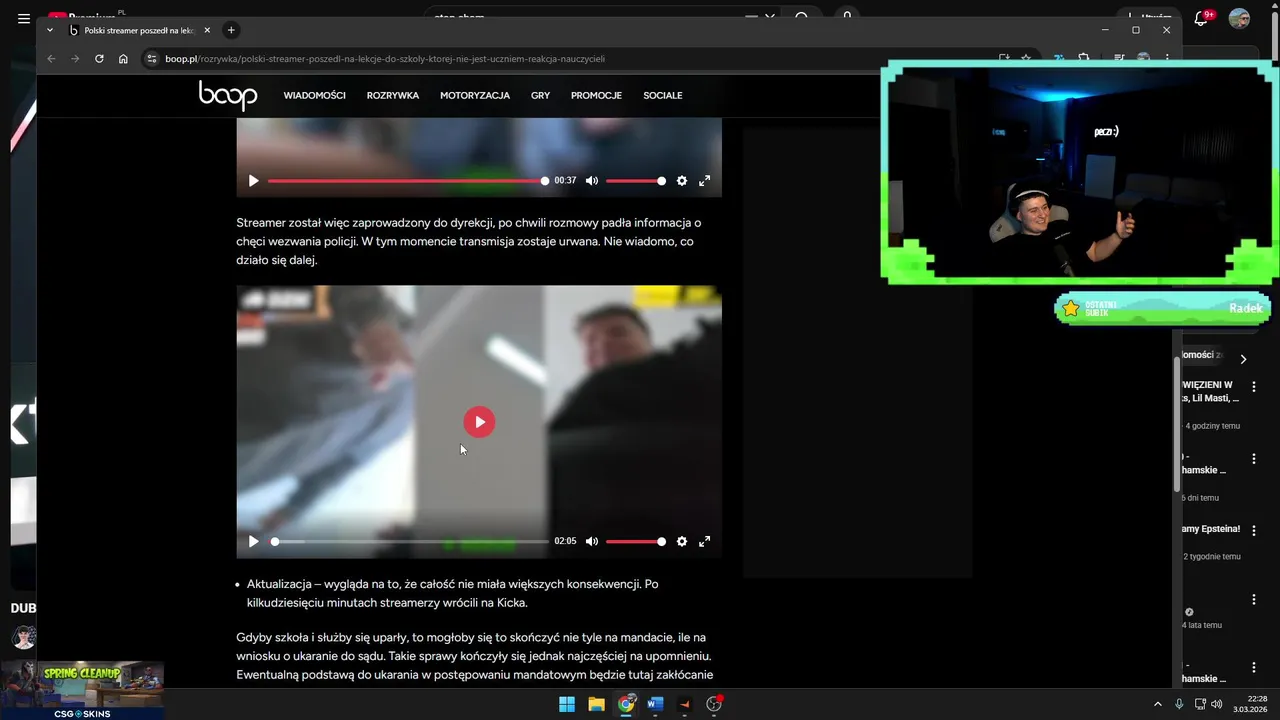Open the browser home page

click(123, 59)
